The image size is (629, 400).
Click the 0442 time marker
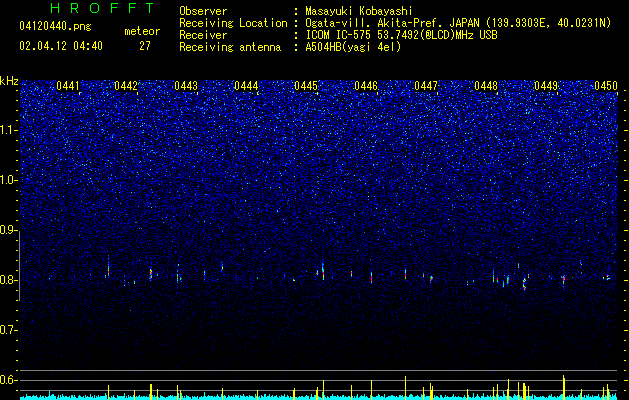tap(126, 86)
